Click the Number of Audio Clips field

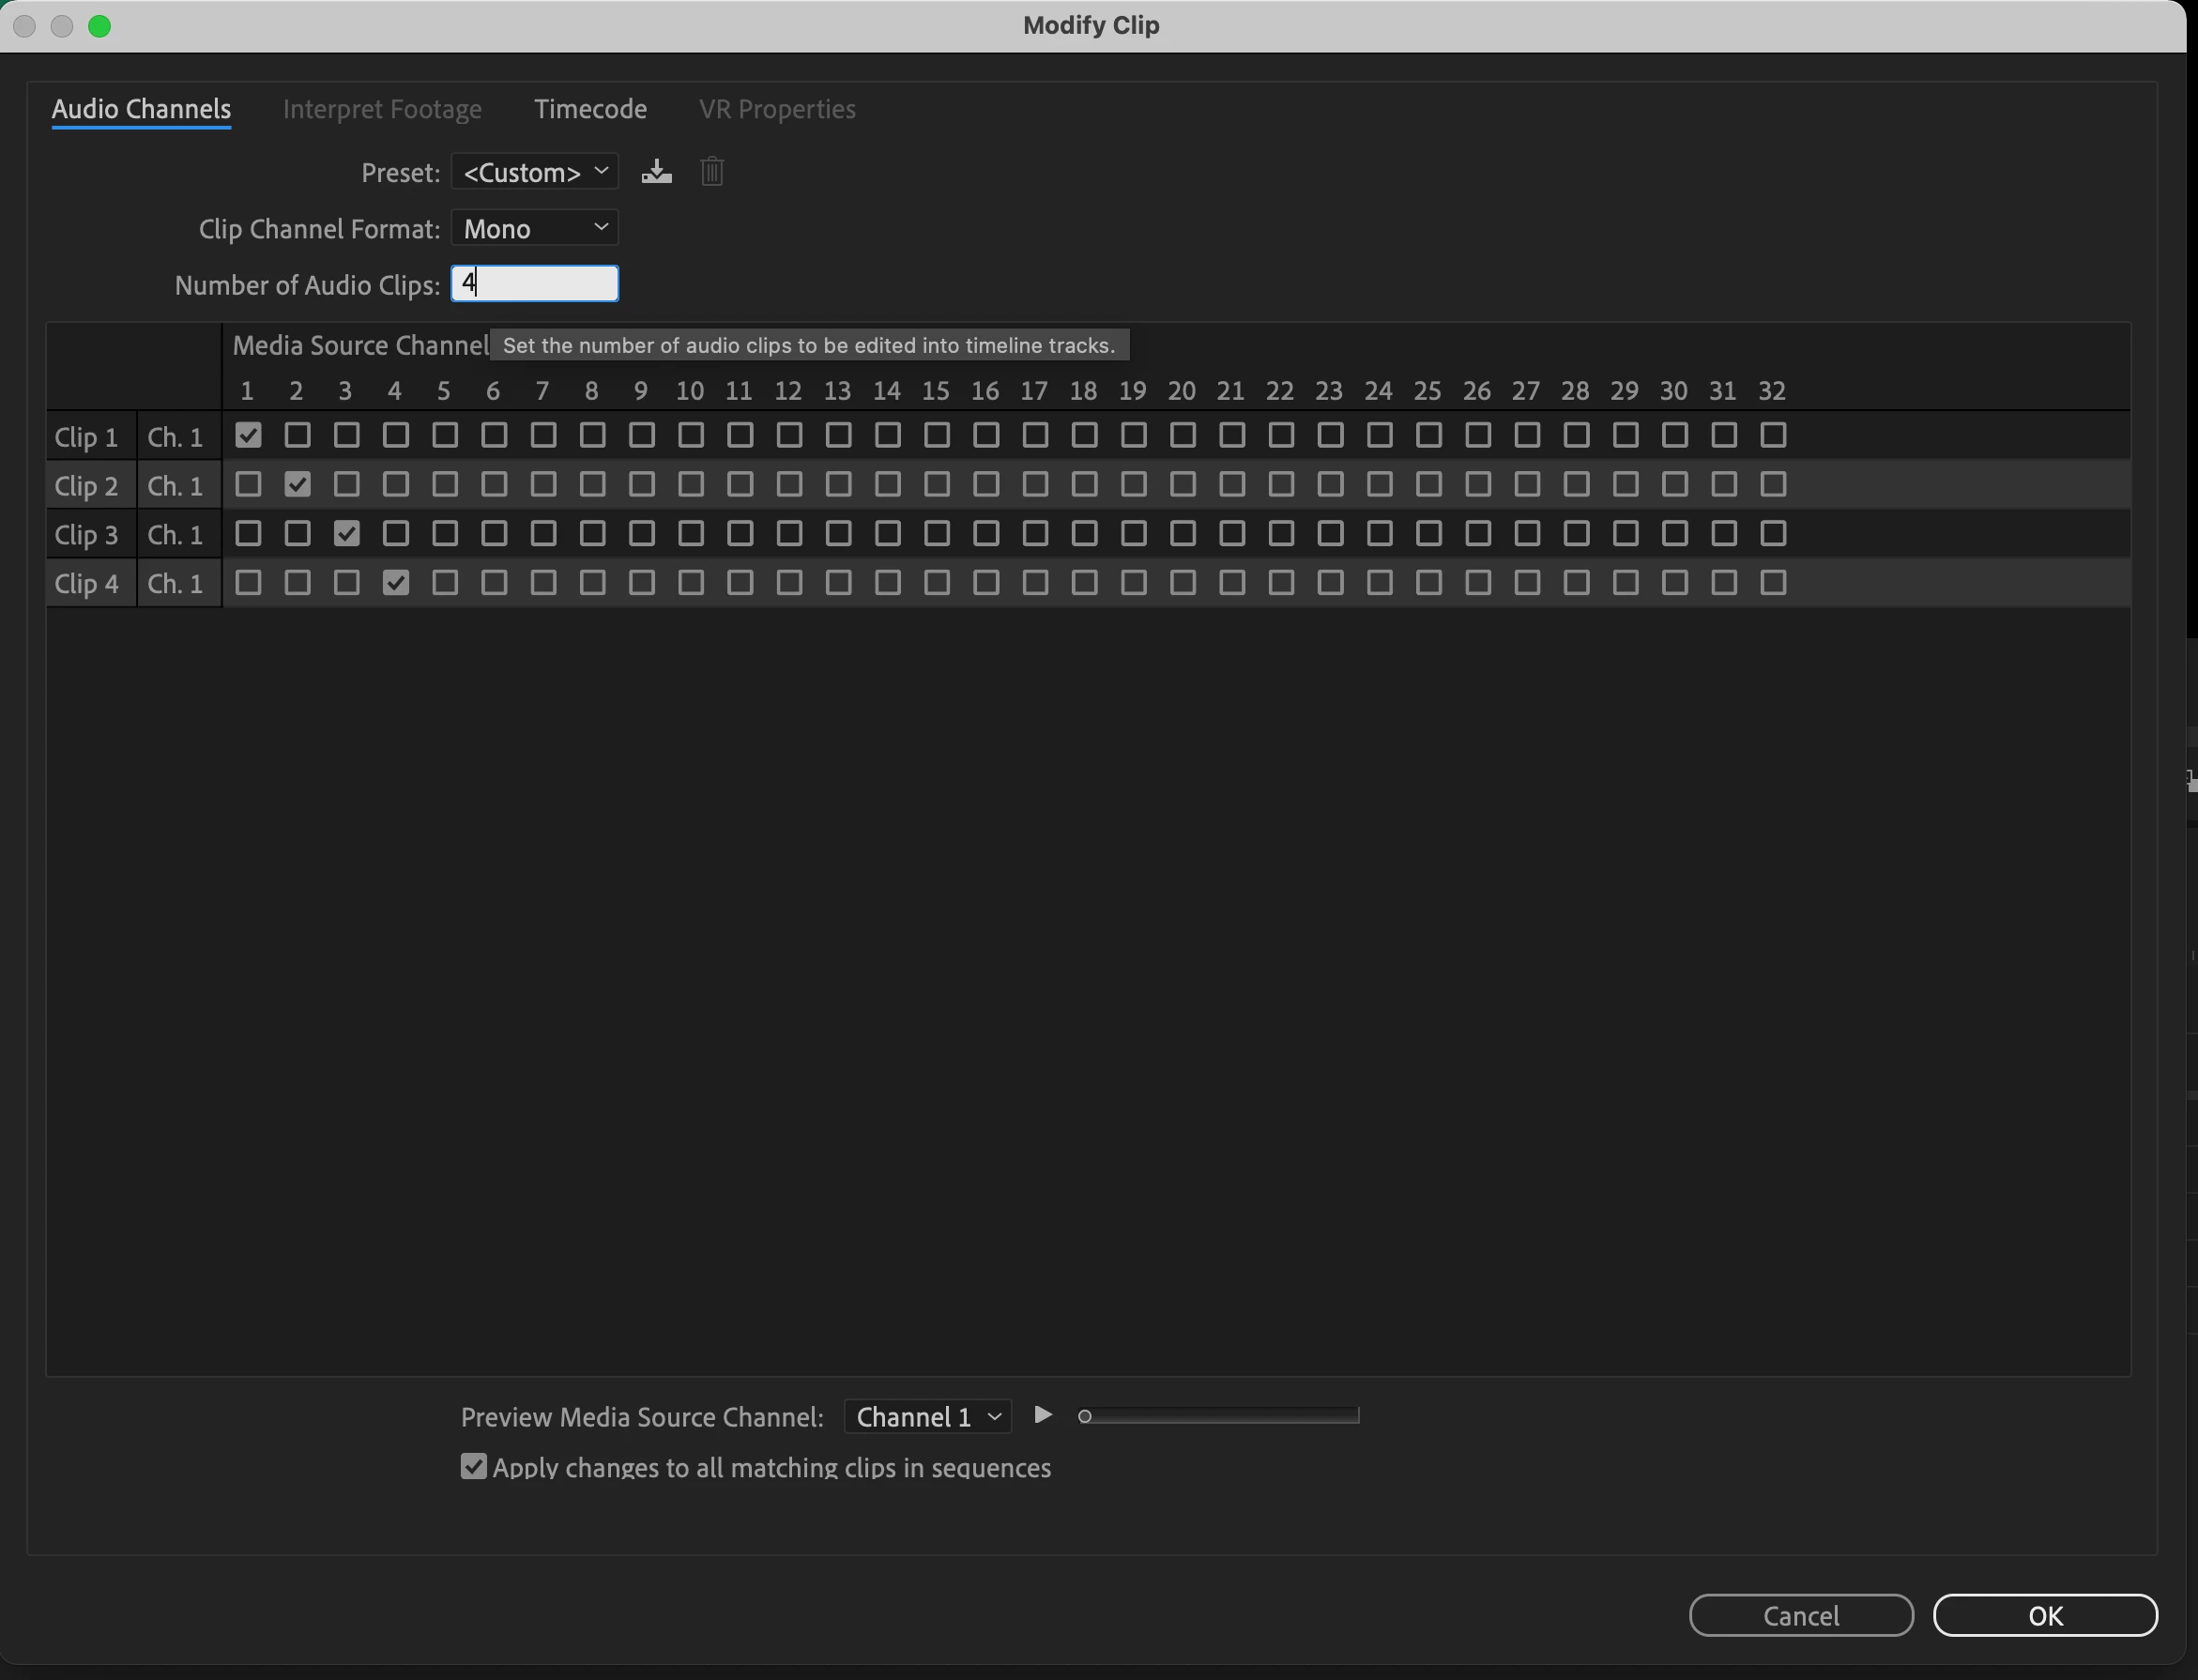[x=535, y=284]
